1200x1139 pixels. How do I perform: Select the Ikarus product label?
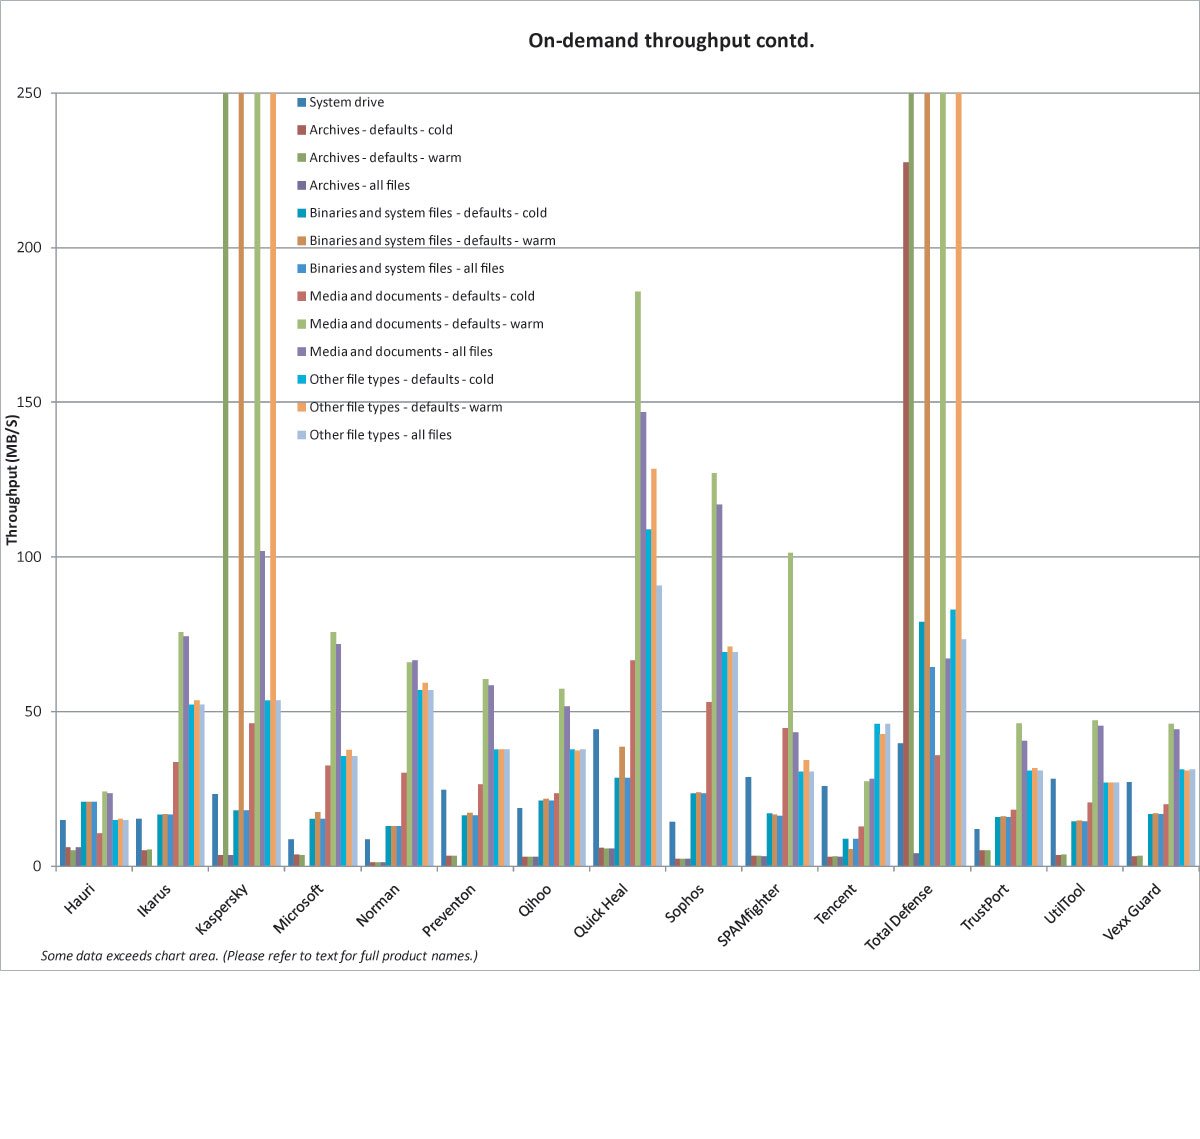click(x=154, y=900)
